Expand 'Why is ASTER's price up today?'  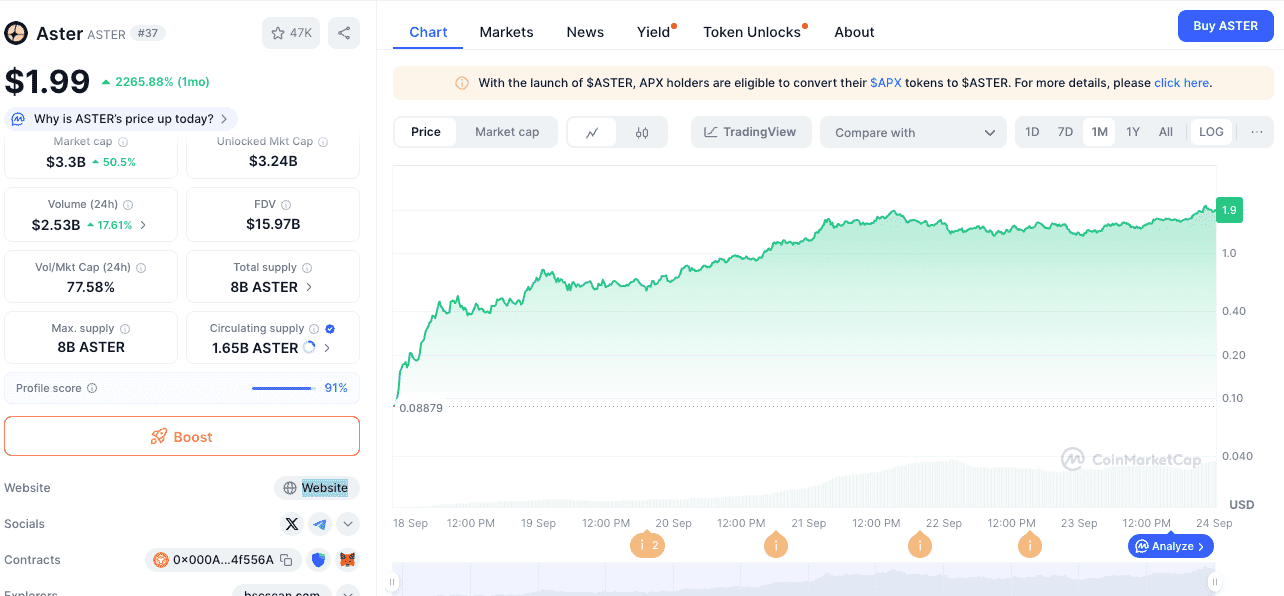(121, 119)
